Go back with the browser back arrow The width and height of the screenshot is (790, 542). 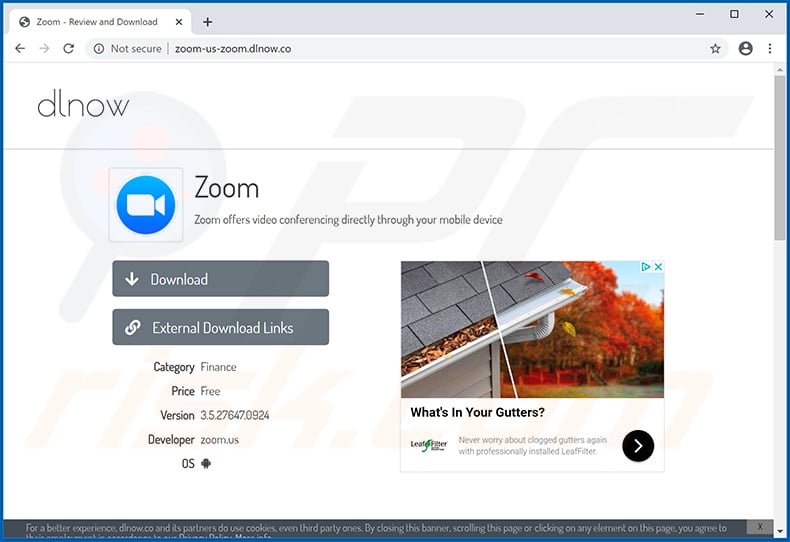coord(20,48)
